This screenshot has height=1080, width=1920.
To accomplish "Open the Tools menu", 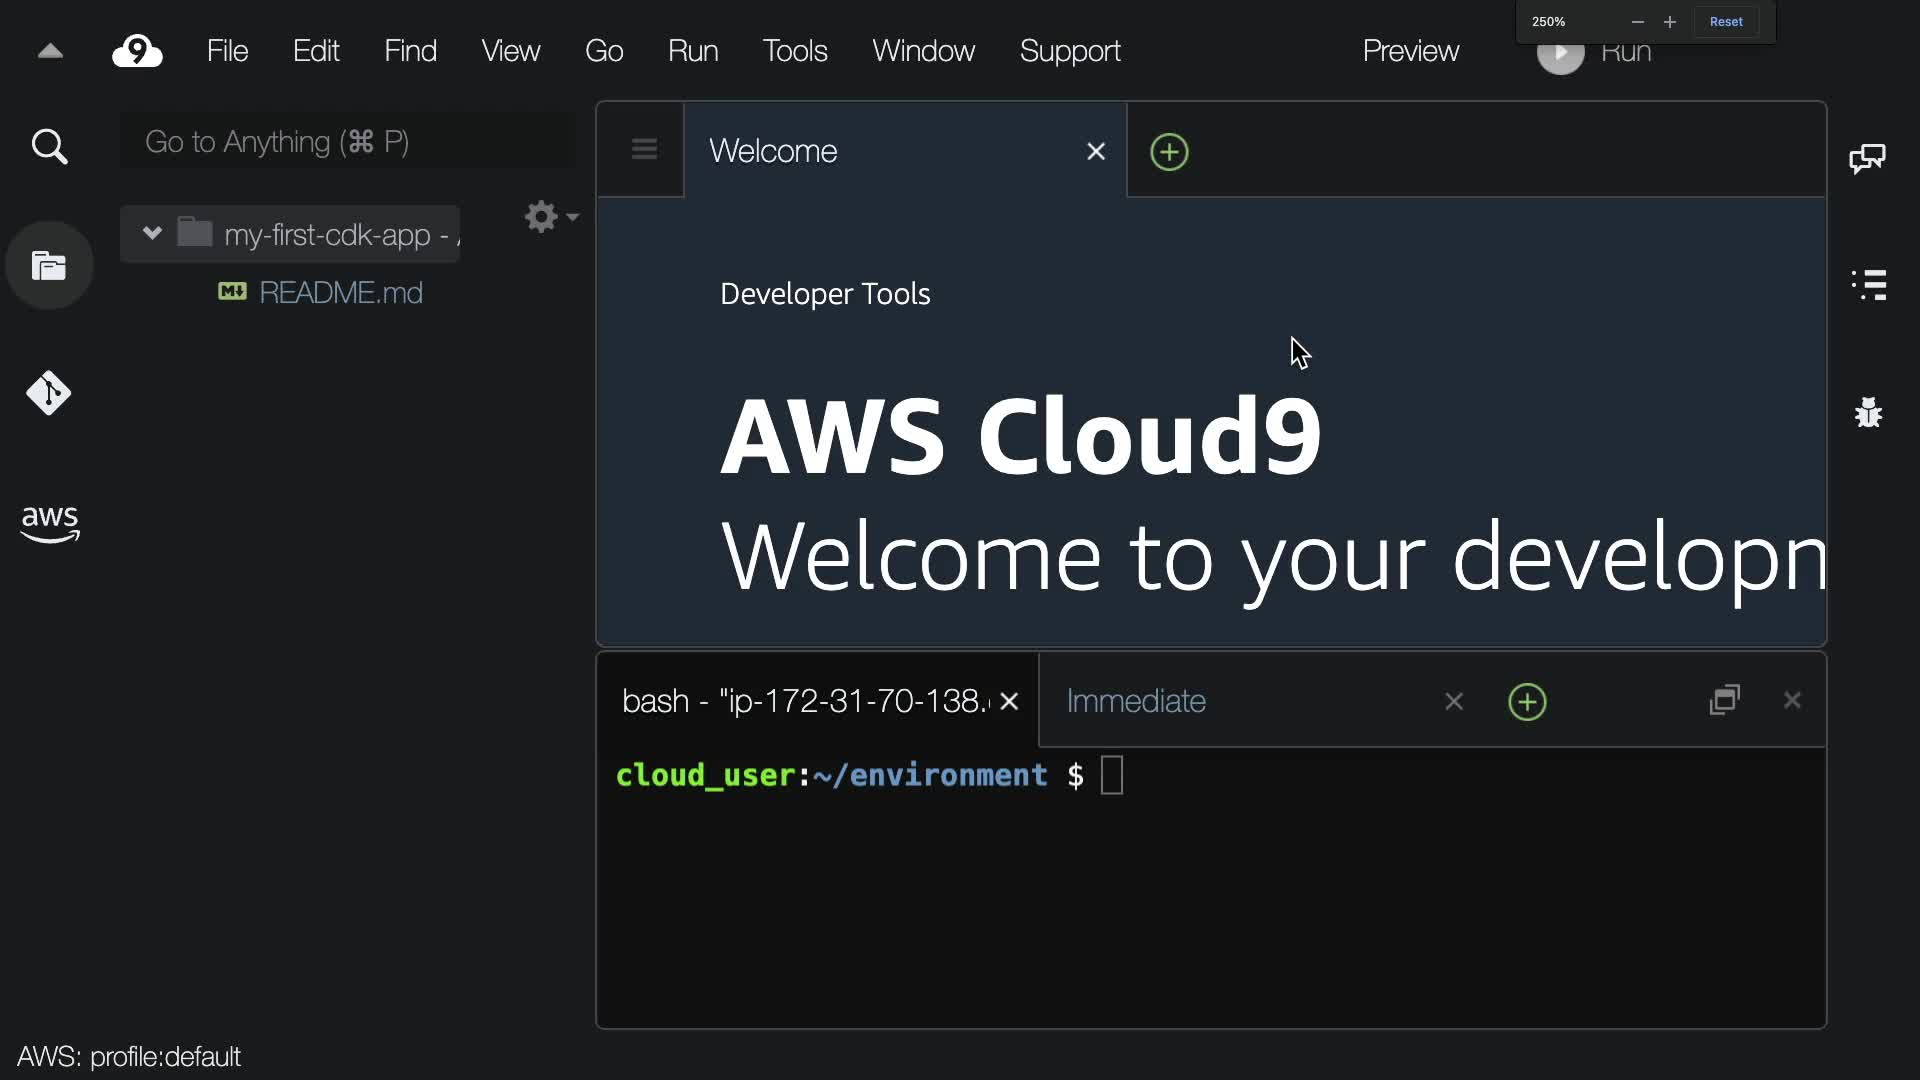I will [x=794, y=51].
